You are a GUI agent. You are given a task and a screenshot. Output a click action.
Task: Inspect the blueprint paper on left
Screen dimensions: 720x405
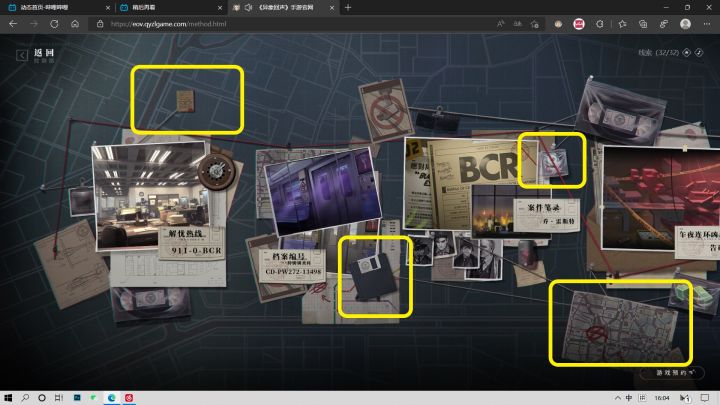coord(71,266)
